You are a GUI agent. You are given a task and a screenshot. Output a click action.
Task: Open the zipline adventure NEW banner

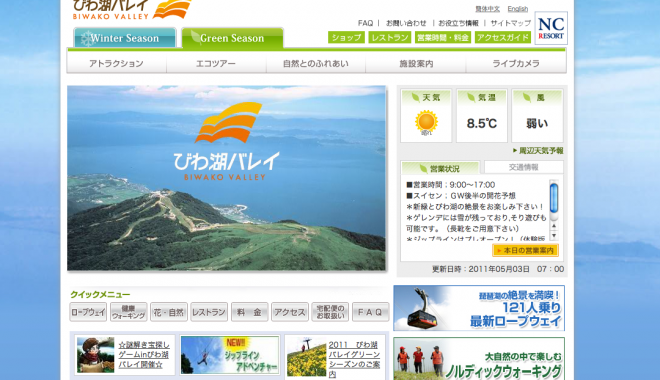(230, 355)
